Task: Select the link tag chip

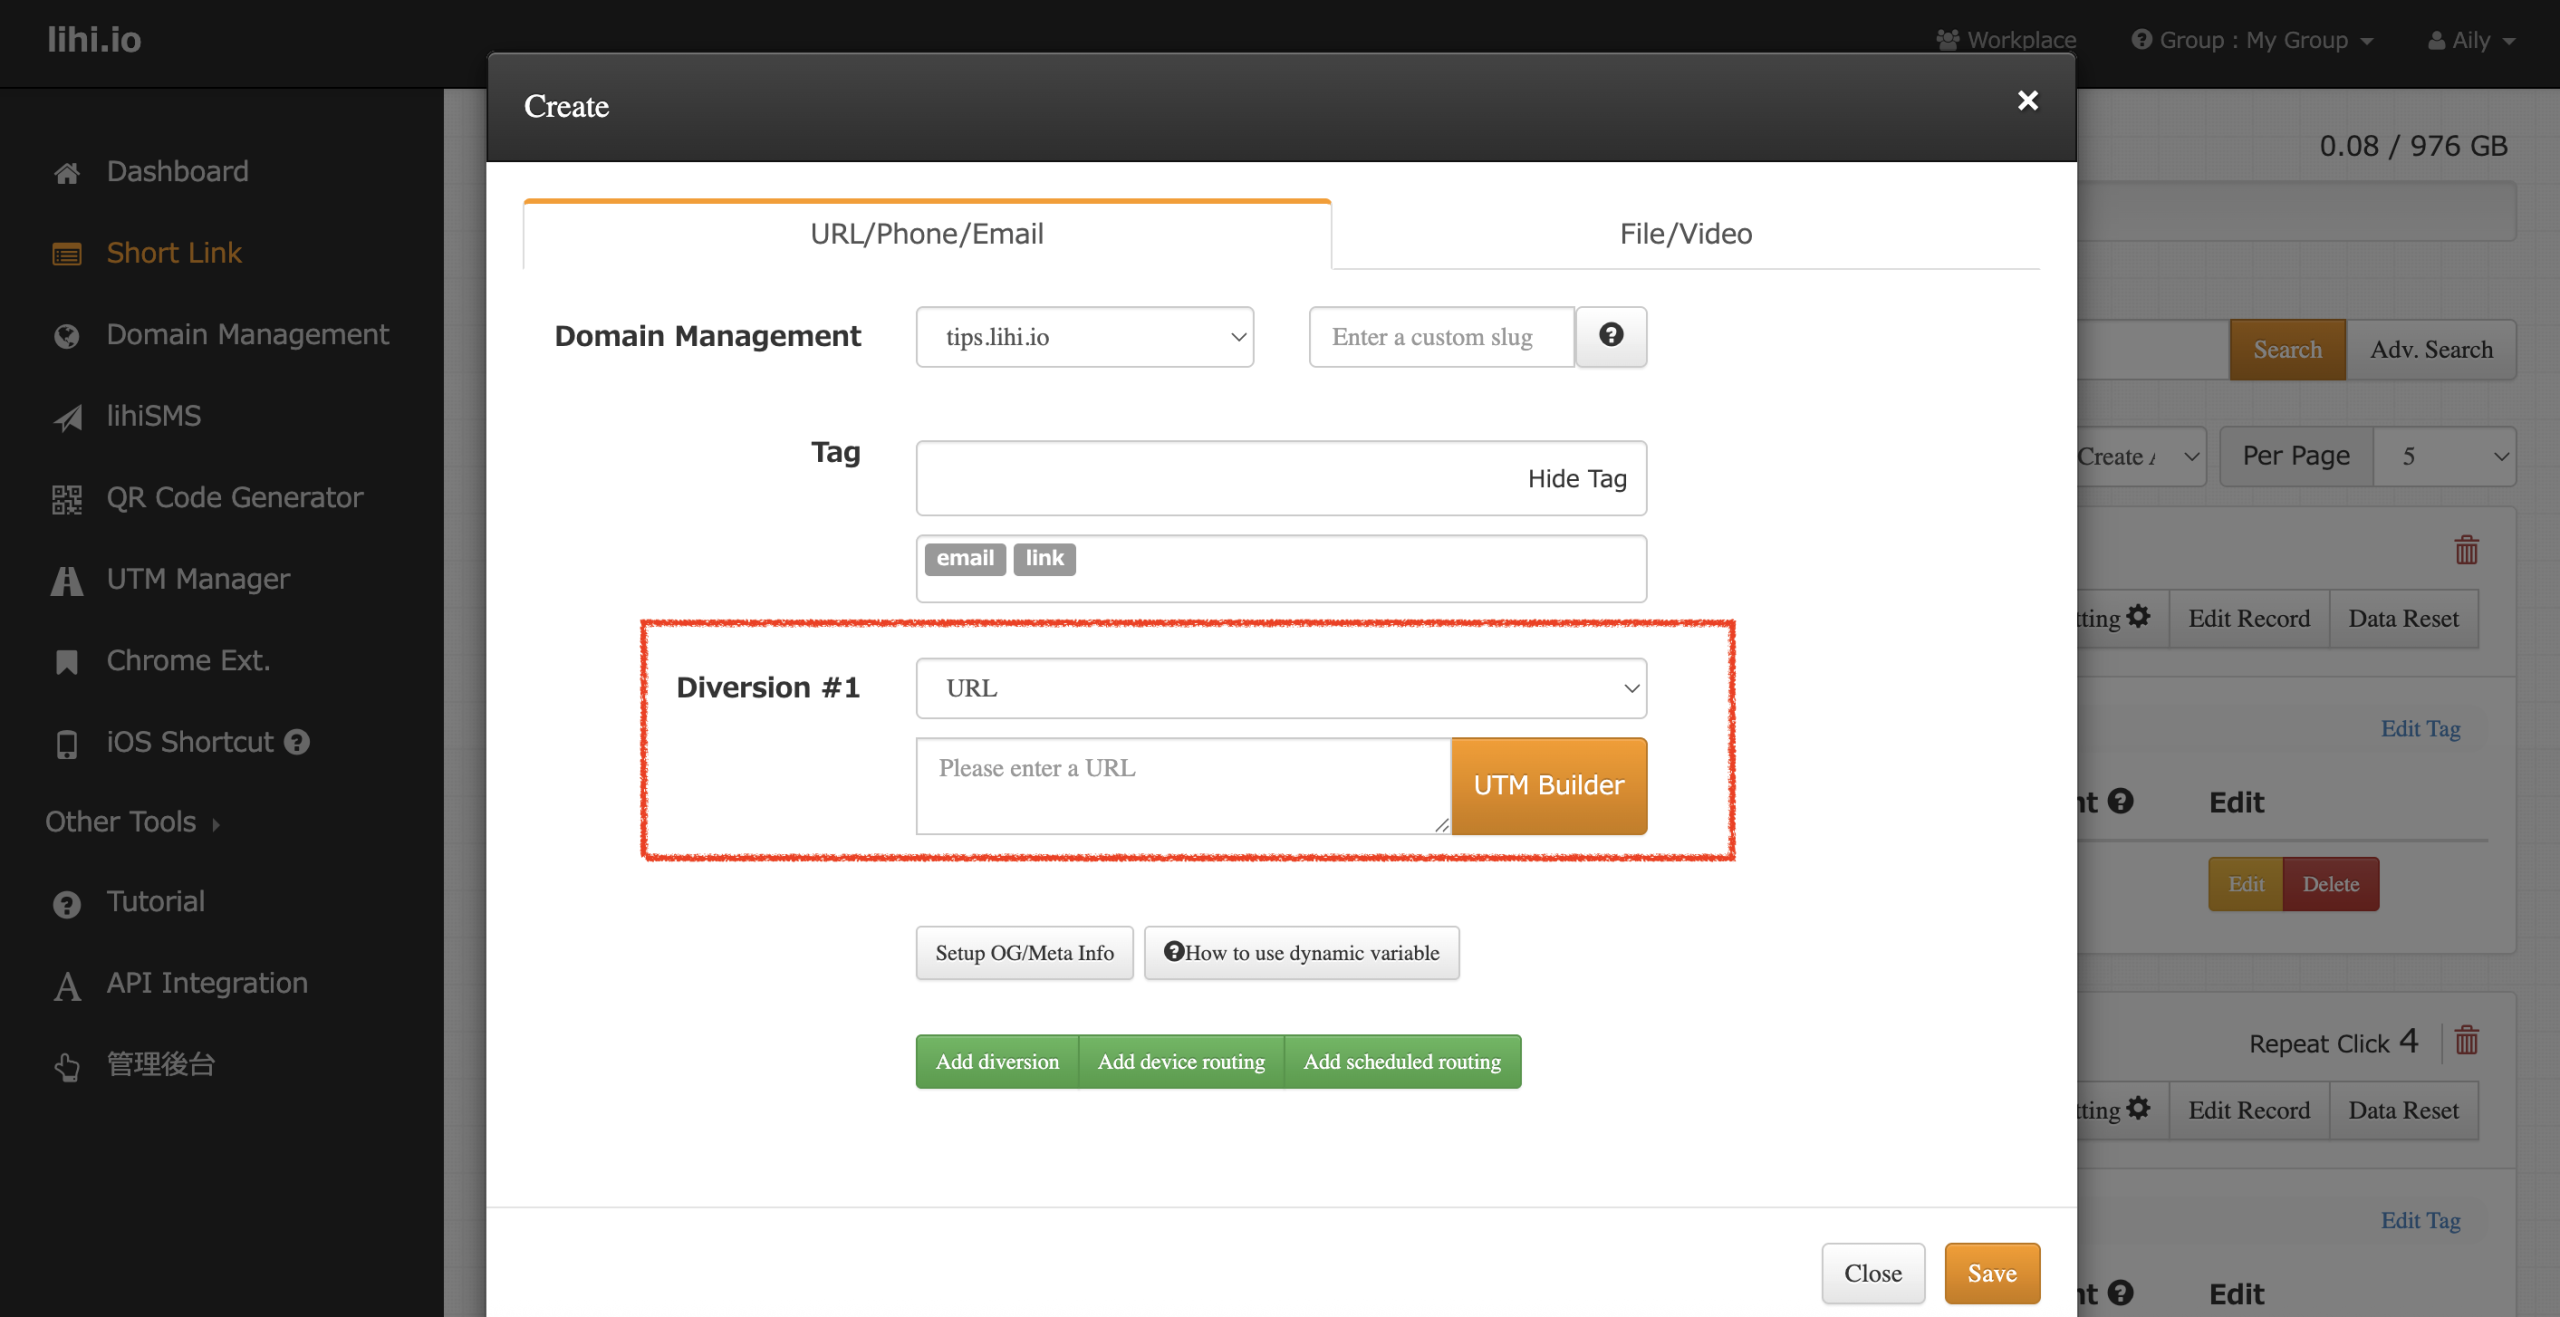Action: tap(1044, 559)
